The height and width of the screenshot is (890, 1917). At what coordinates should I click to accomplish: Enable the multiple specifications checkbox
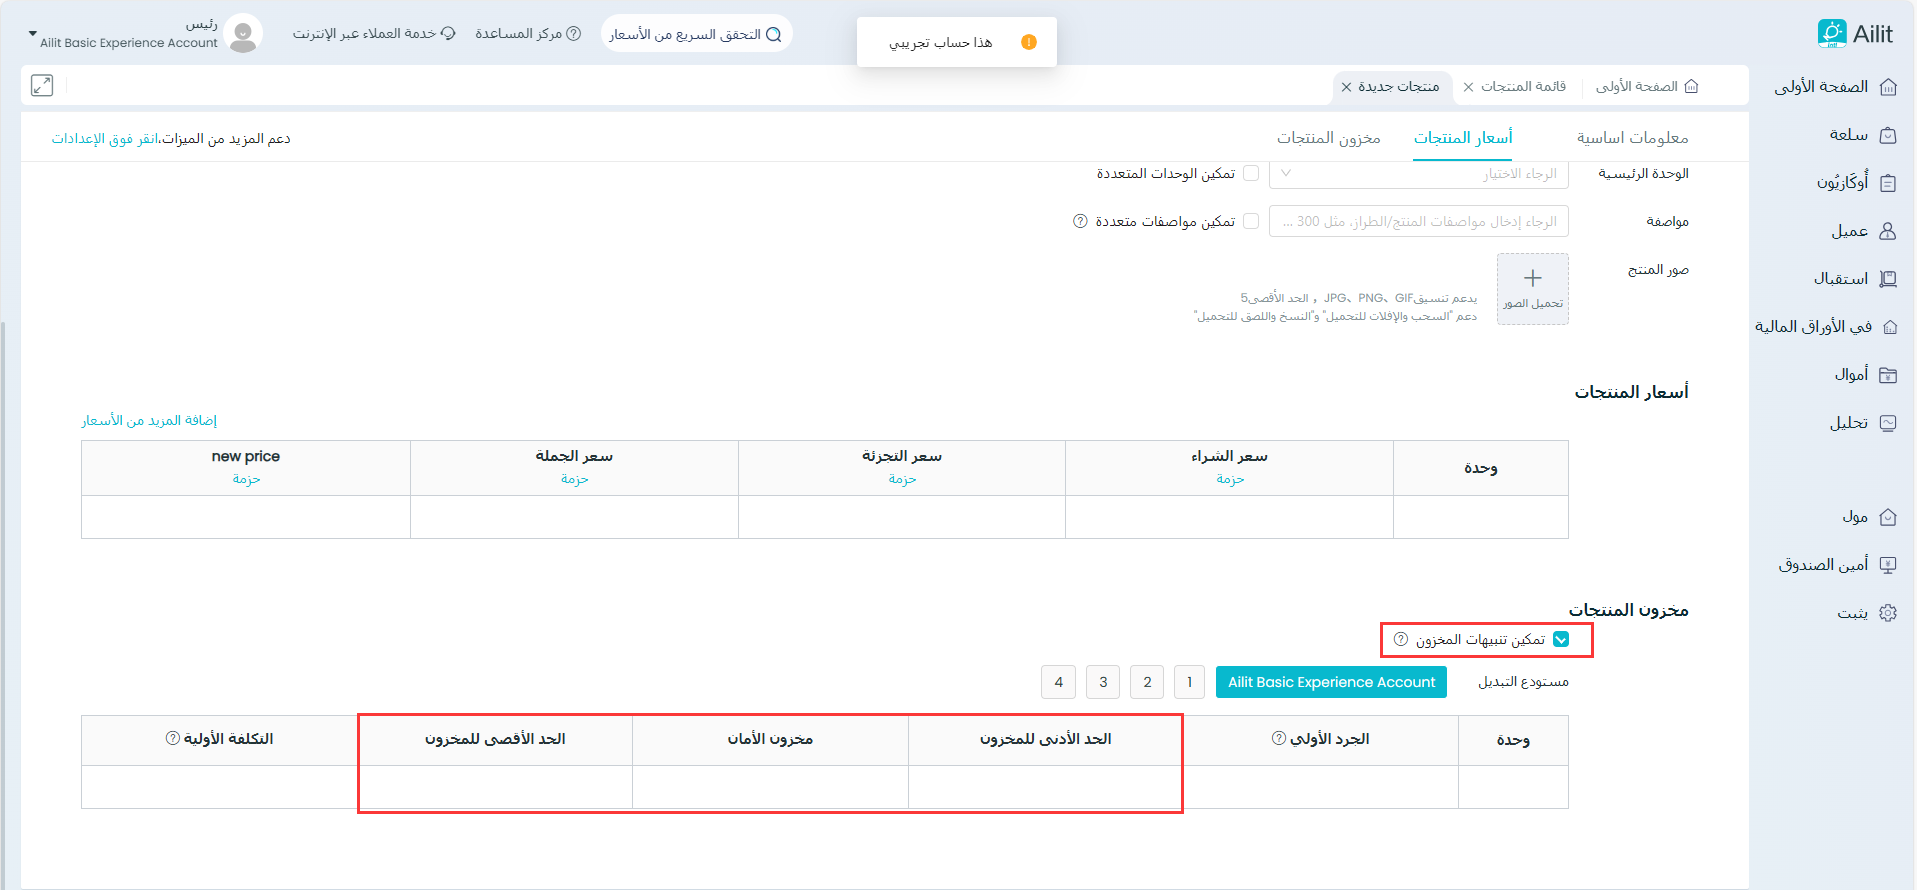pos(1251,221)
